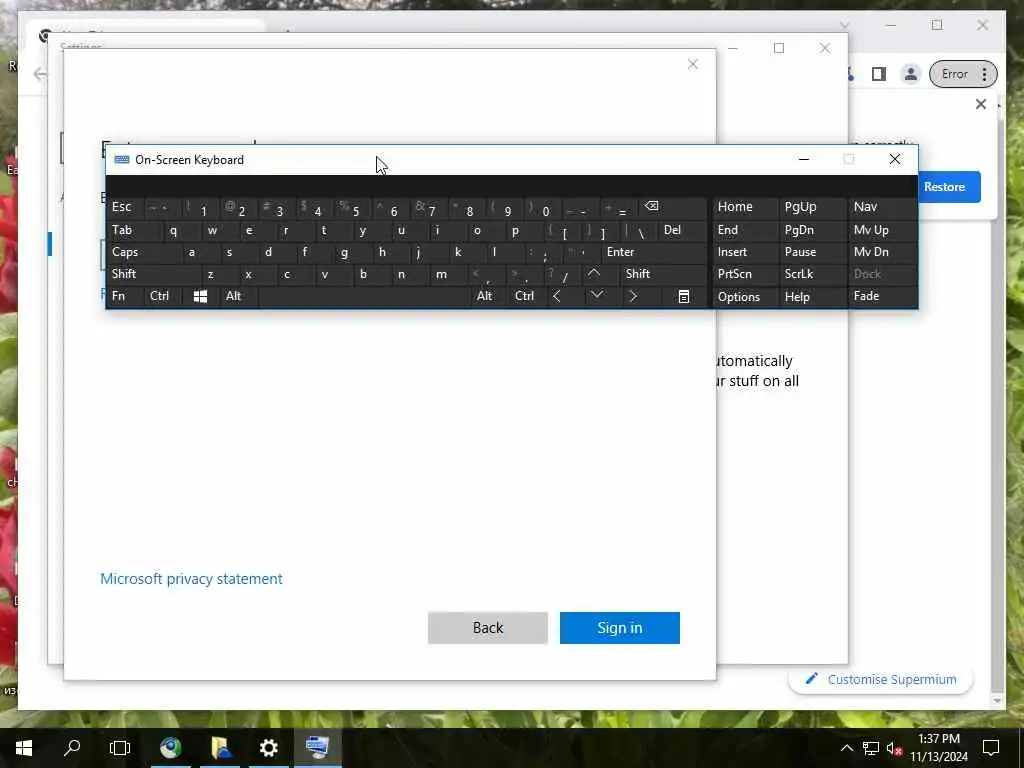Open the Action Center notifications icon
This screenshot has width=1024, height=768.
pyautogui.click(x=991, y=748)
